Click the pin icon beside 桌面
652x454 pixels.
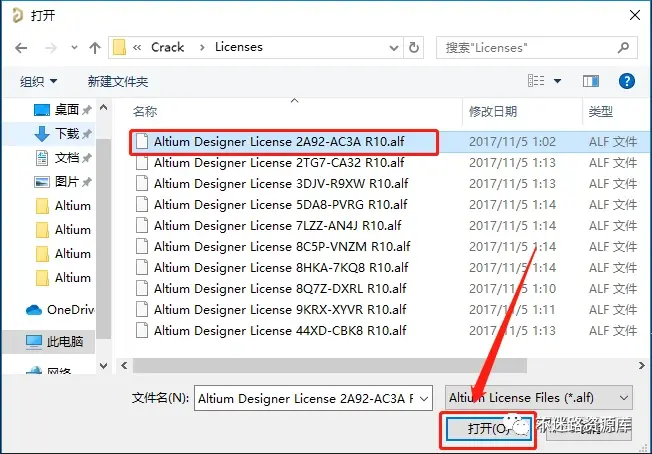86,110
